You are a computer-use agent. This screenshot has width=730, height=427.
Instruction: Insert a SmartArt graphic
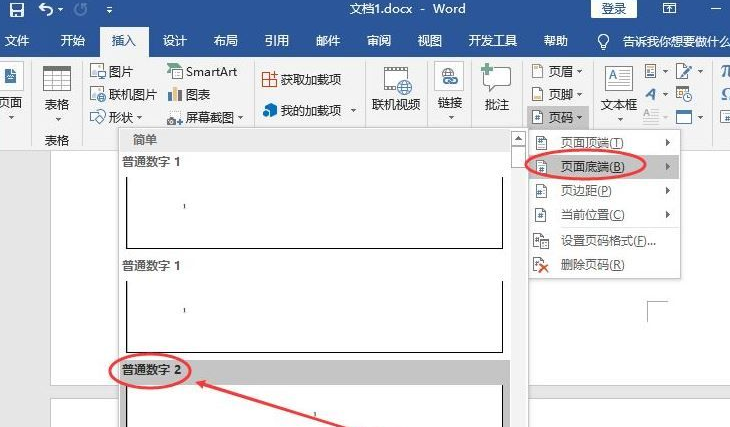pos(202,72)
